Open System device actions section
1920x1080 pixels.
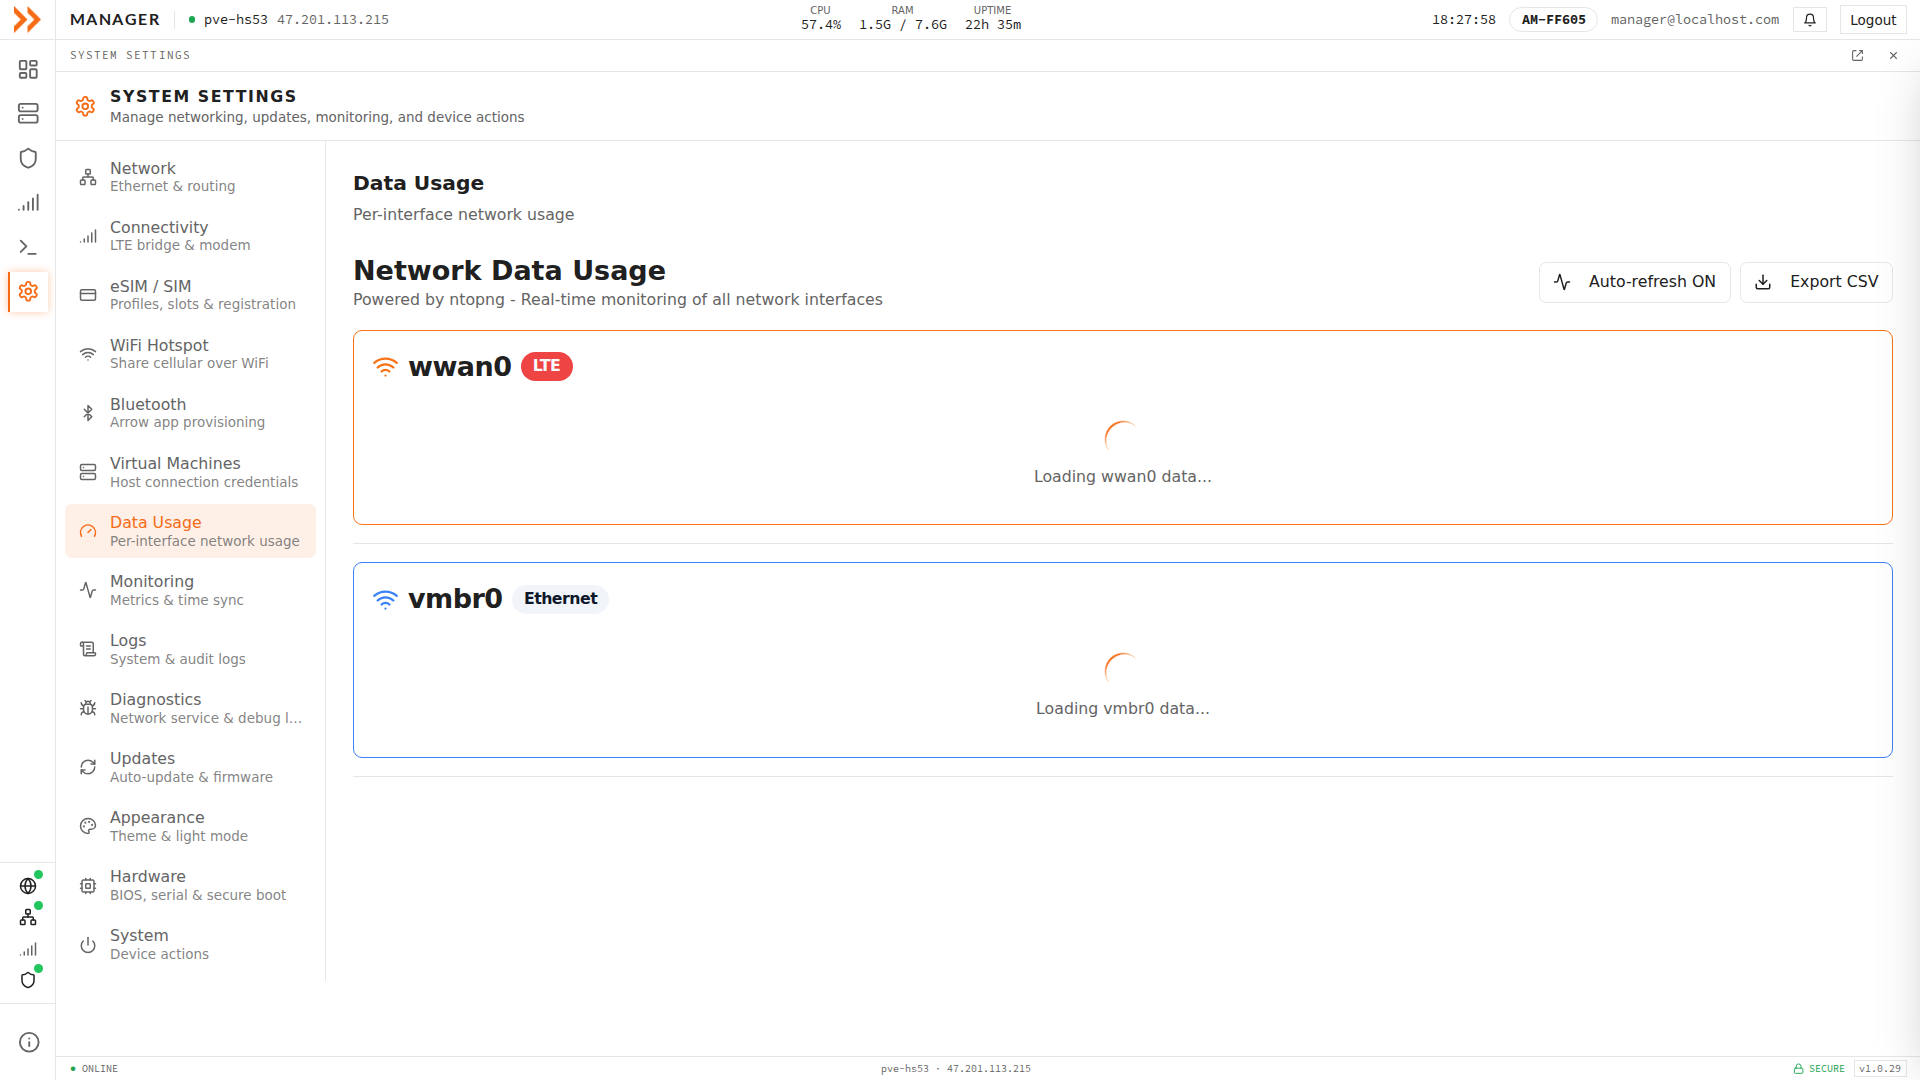click(191, 944)
